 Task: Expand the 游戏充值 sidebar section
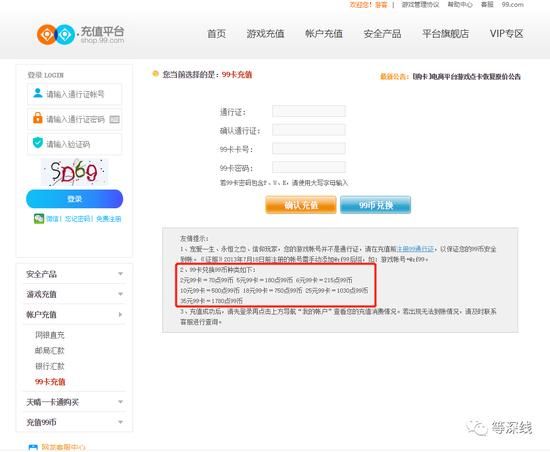(x=74, y=294)
